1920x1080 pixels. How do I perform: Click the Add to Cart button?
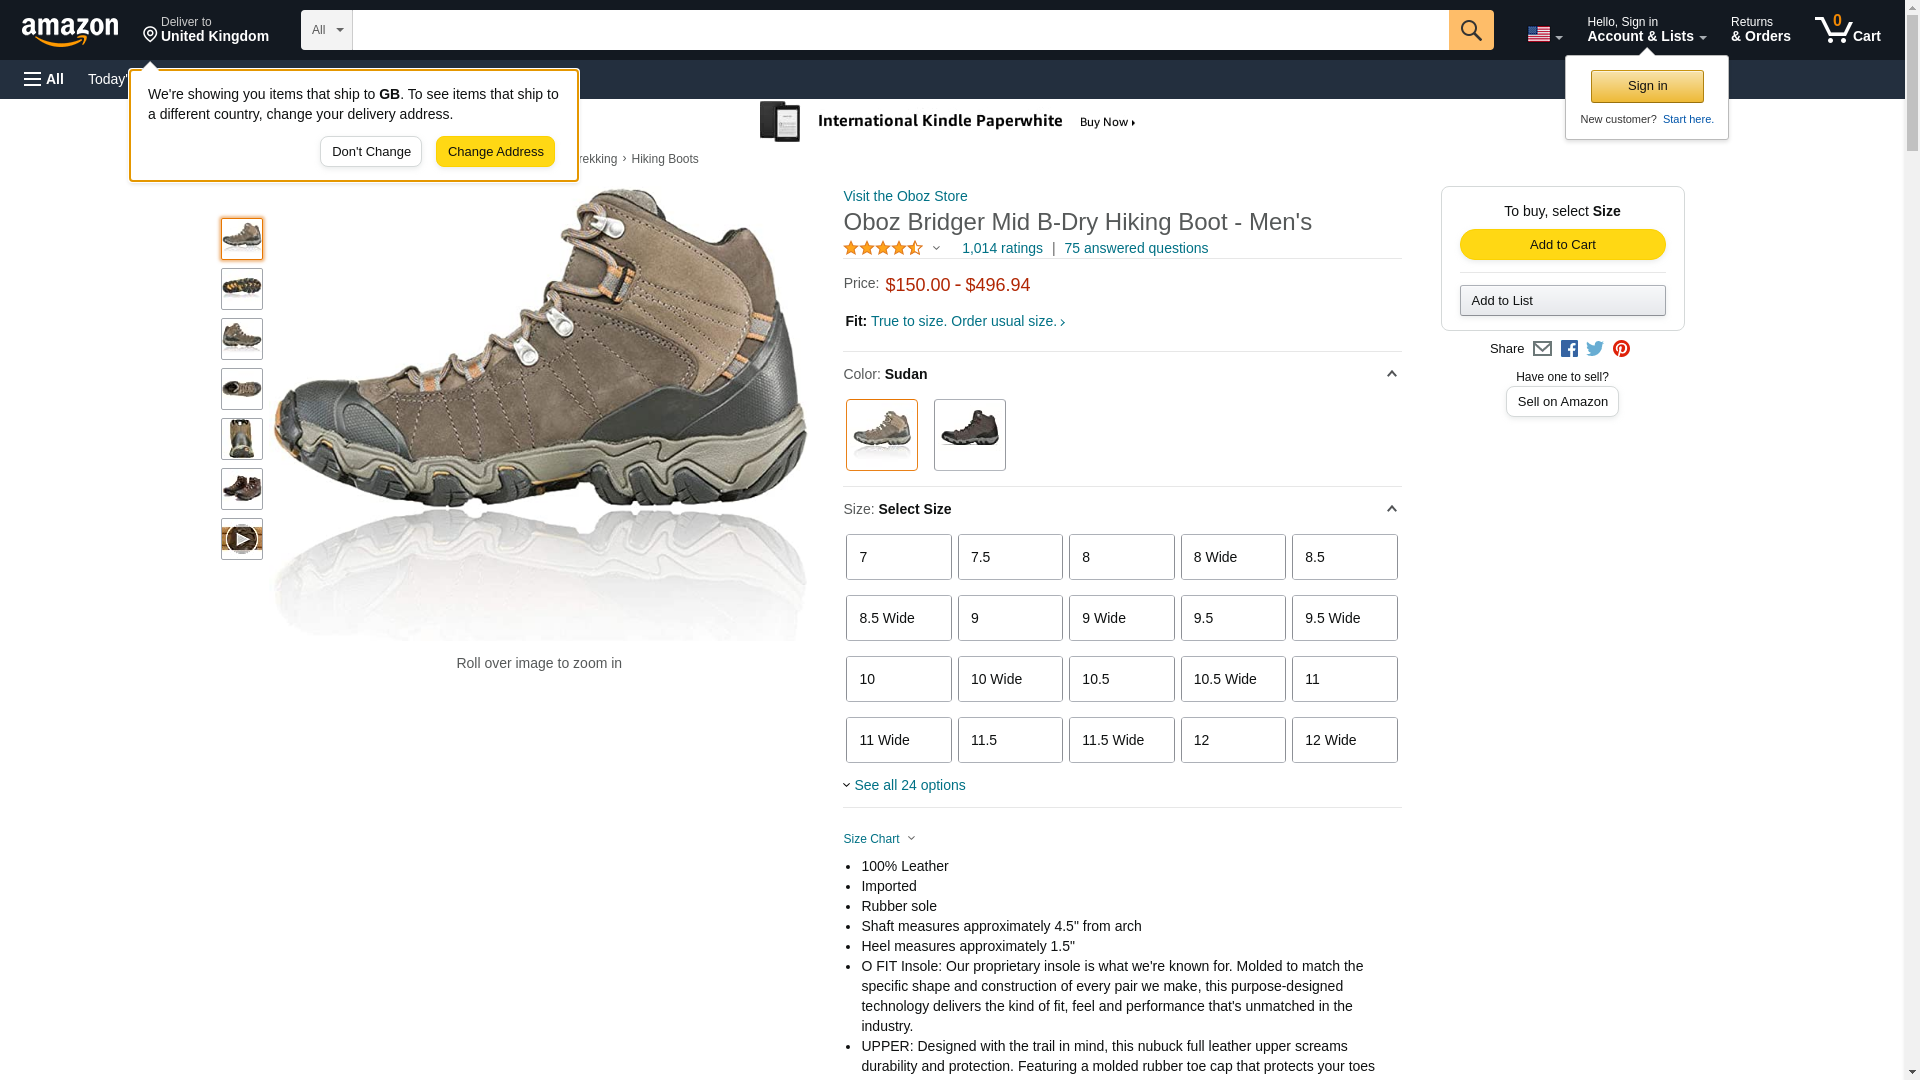pyautogui.click(x=1562, y=245)
